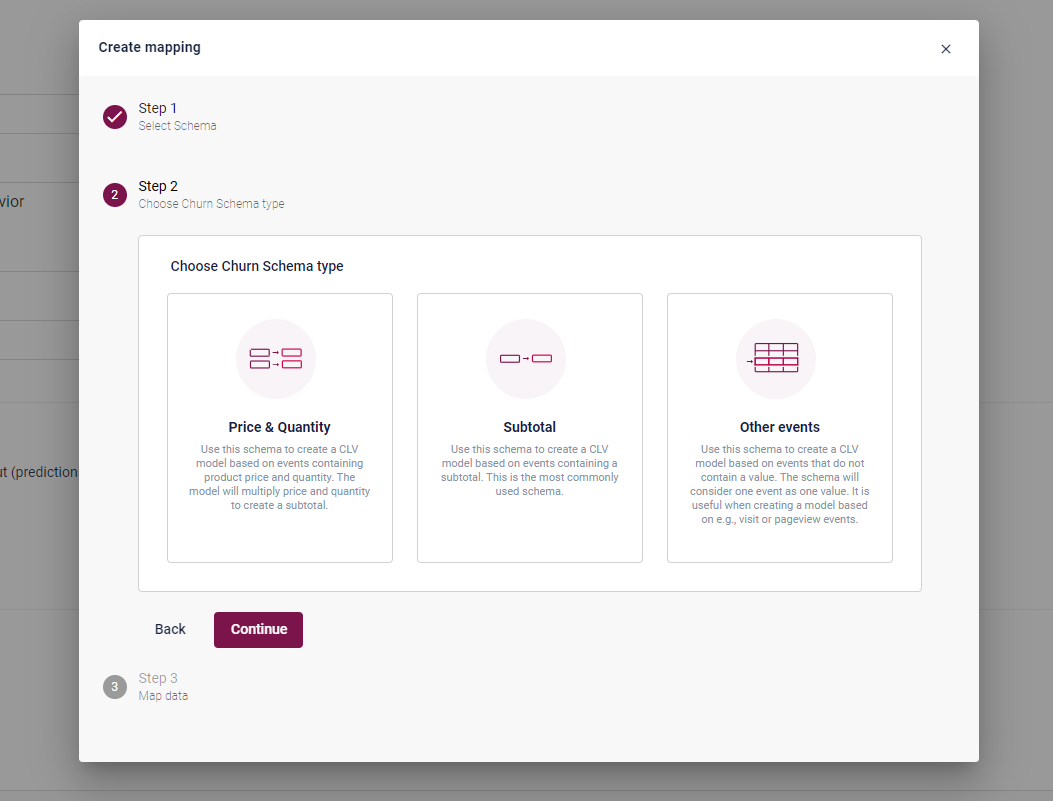1053x801 pixels.
Task: Expand Step 1 heading label
Action: point(158,108)
